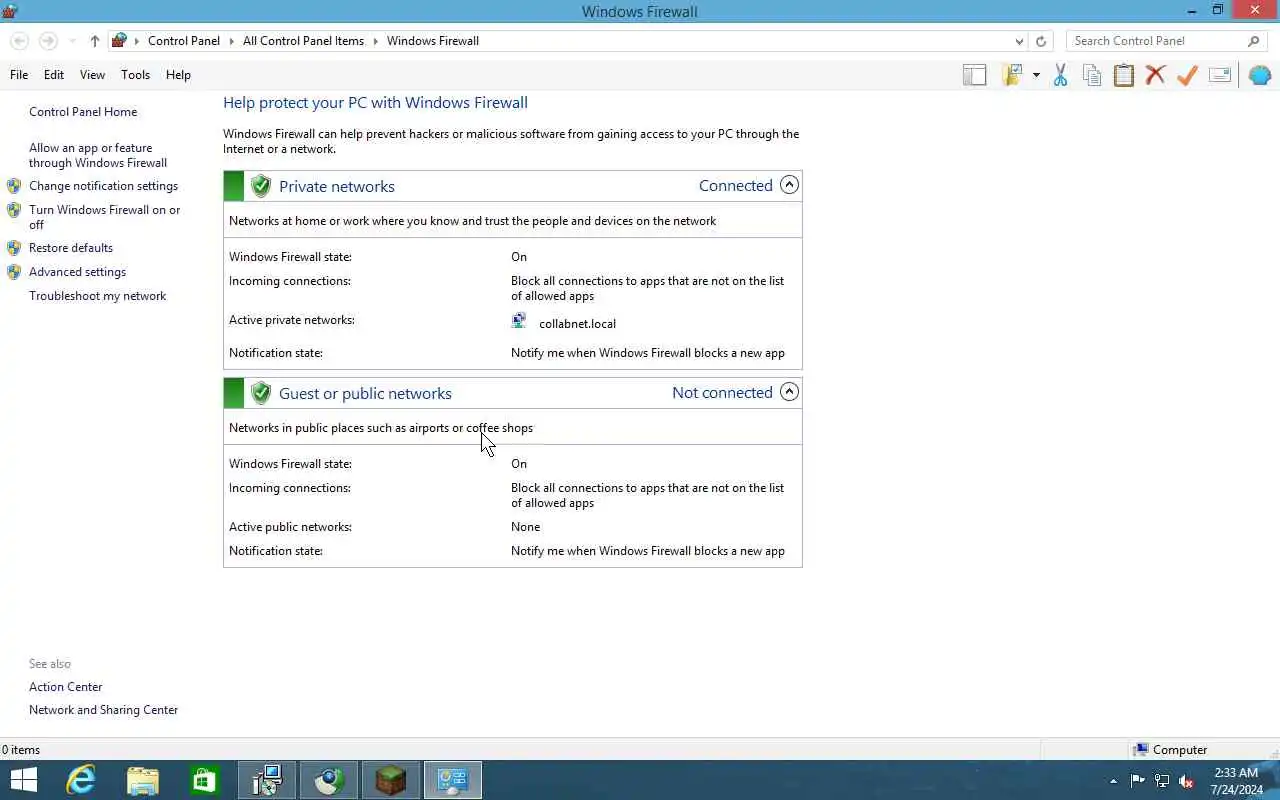Click the Action Center flag tray icon

point(1138,781)
